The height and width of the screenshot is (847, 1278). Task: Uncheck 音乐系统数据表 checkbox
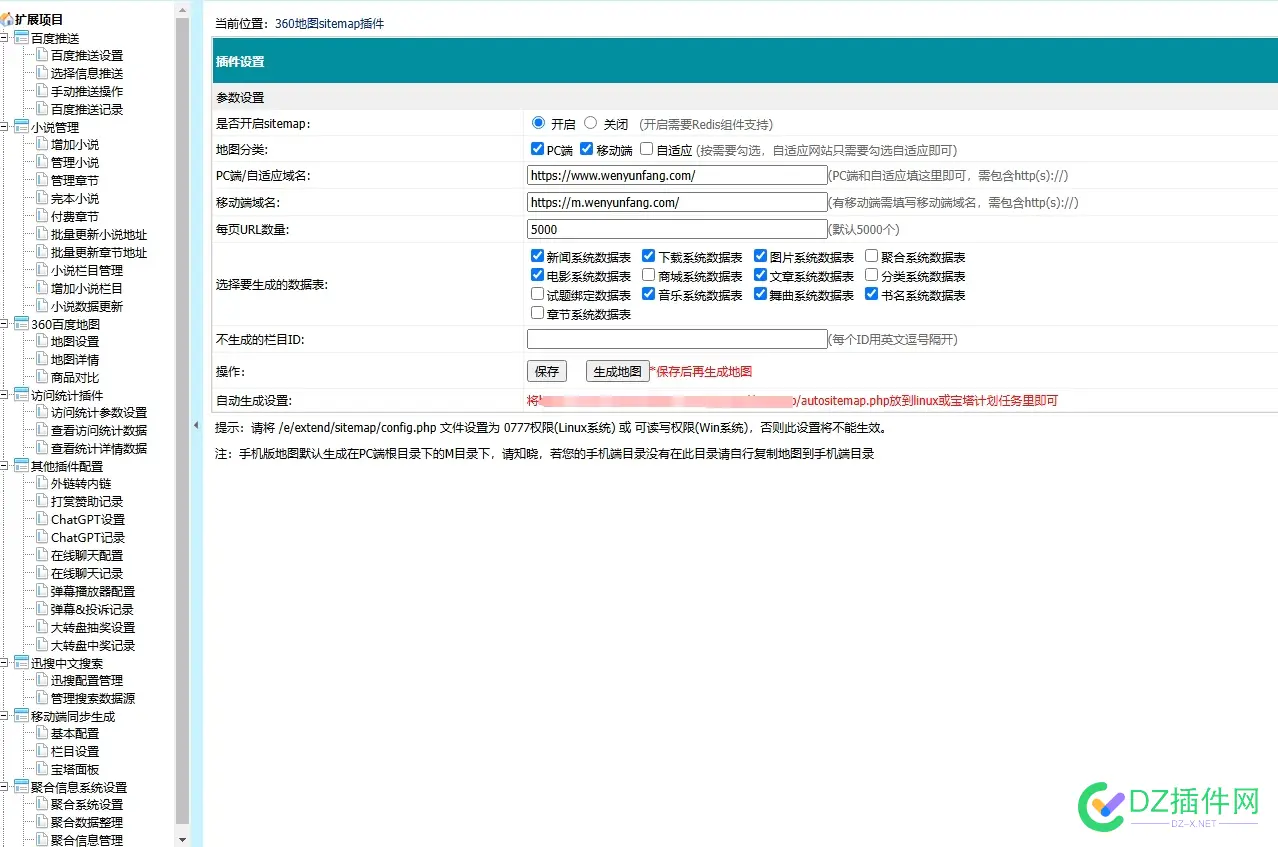(649, 294)
